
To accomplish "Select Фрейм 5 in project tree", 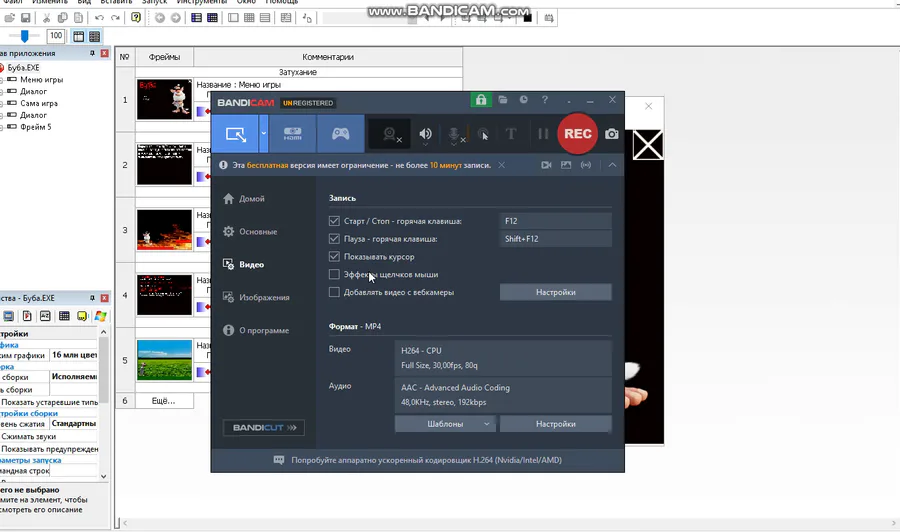I will coord(36,127).
